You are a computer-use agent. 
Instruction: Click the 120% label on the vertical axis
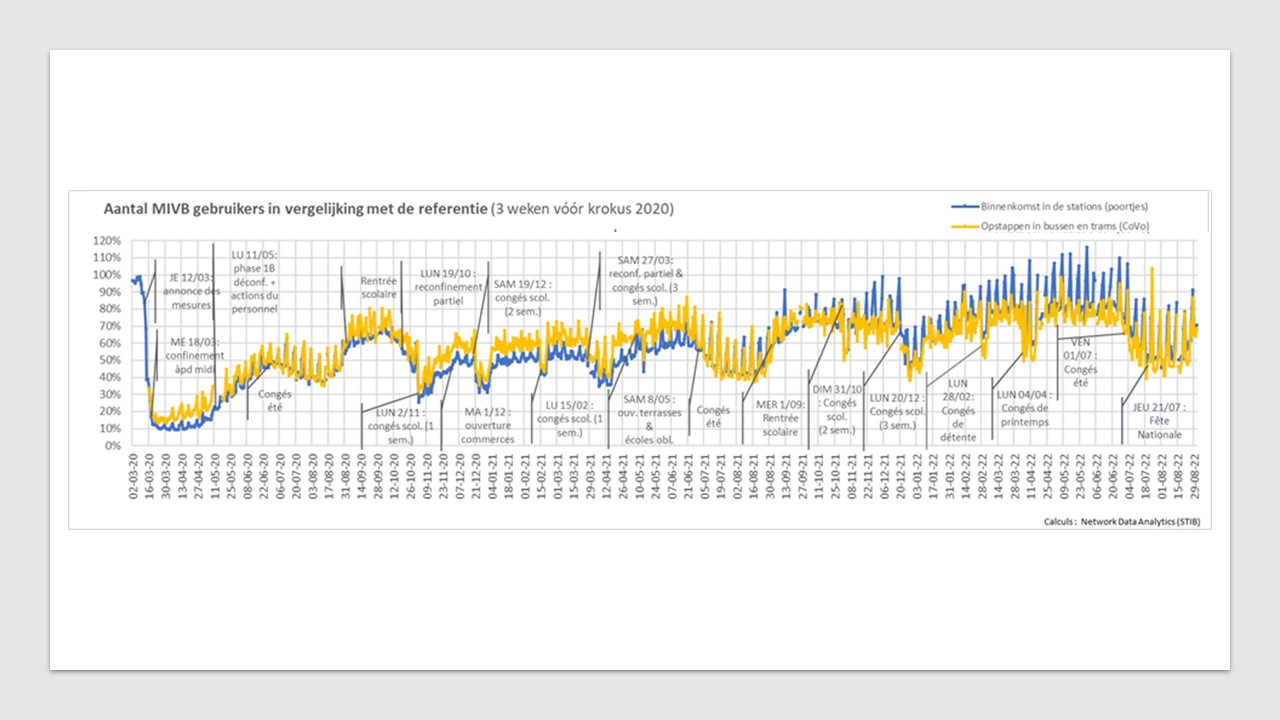[107, 241]
